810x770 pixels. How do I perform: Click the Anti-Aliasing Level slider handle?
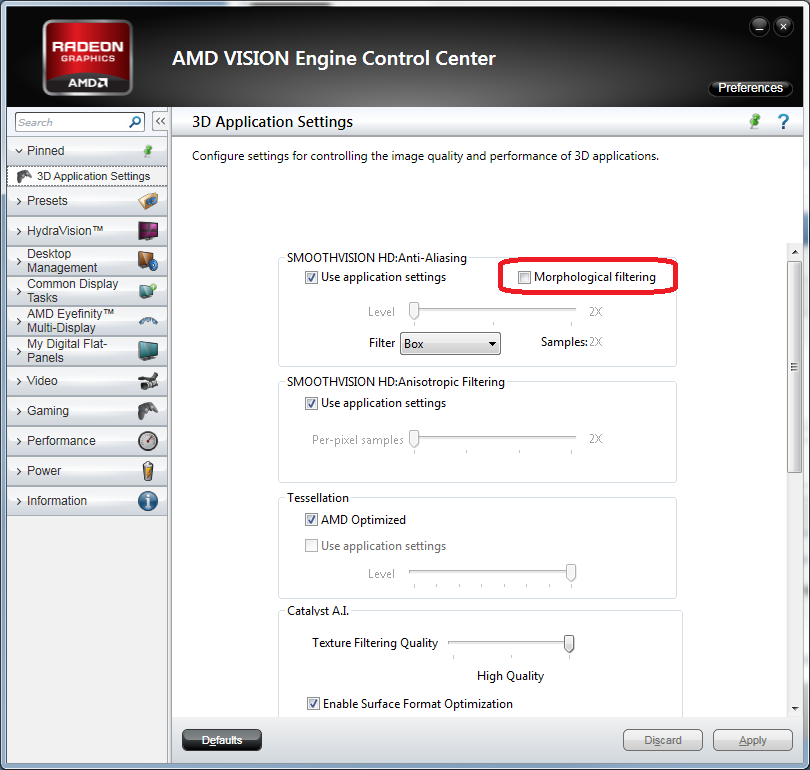tap(414, 311)
